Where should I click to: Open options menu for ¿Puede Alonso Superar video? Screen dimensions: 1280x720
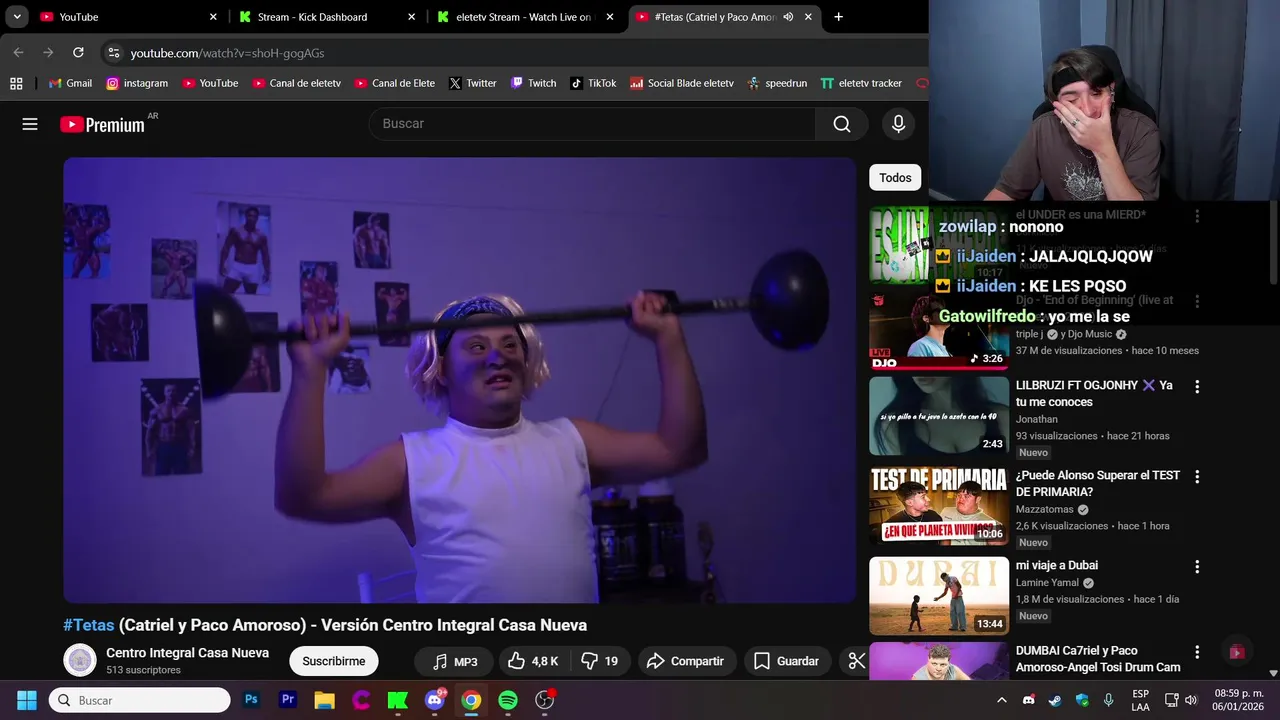click(x=1197, y=476)
